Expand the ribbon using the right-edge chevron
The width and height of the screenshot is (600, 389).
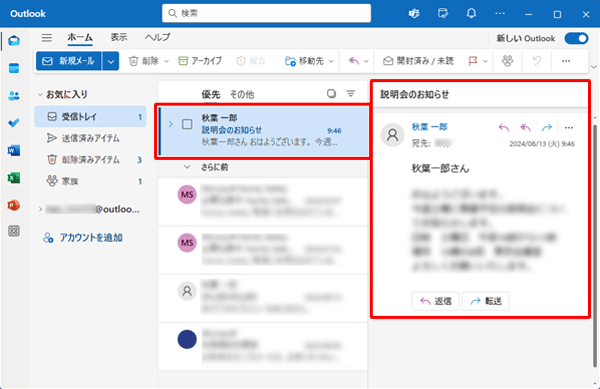(x=594, y=67)
